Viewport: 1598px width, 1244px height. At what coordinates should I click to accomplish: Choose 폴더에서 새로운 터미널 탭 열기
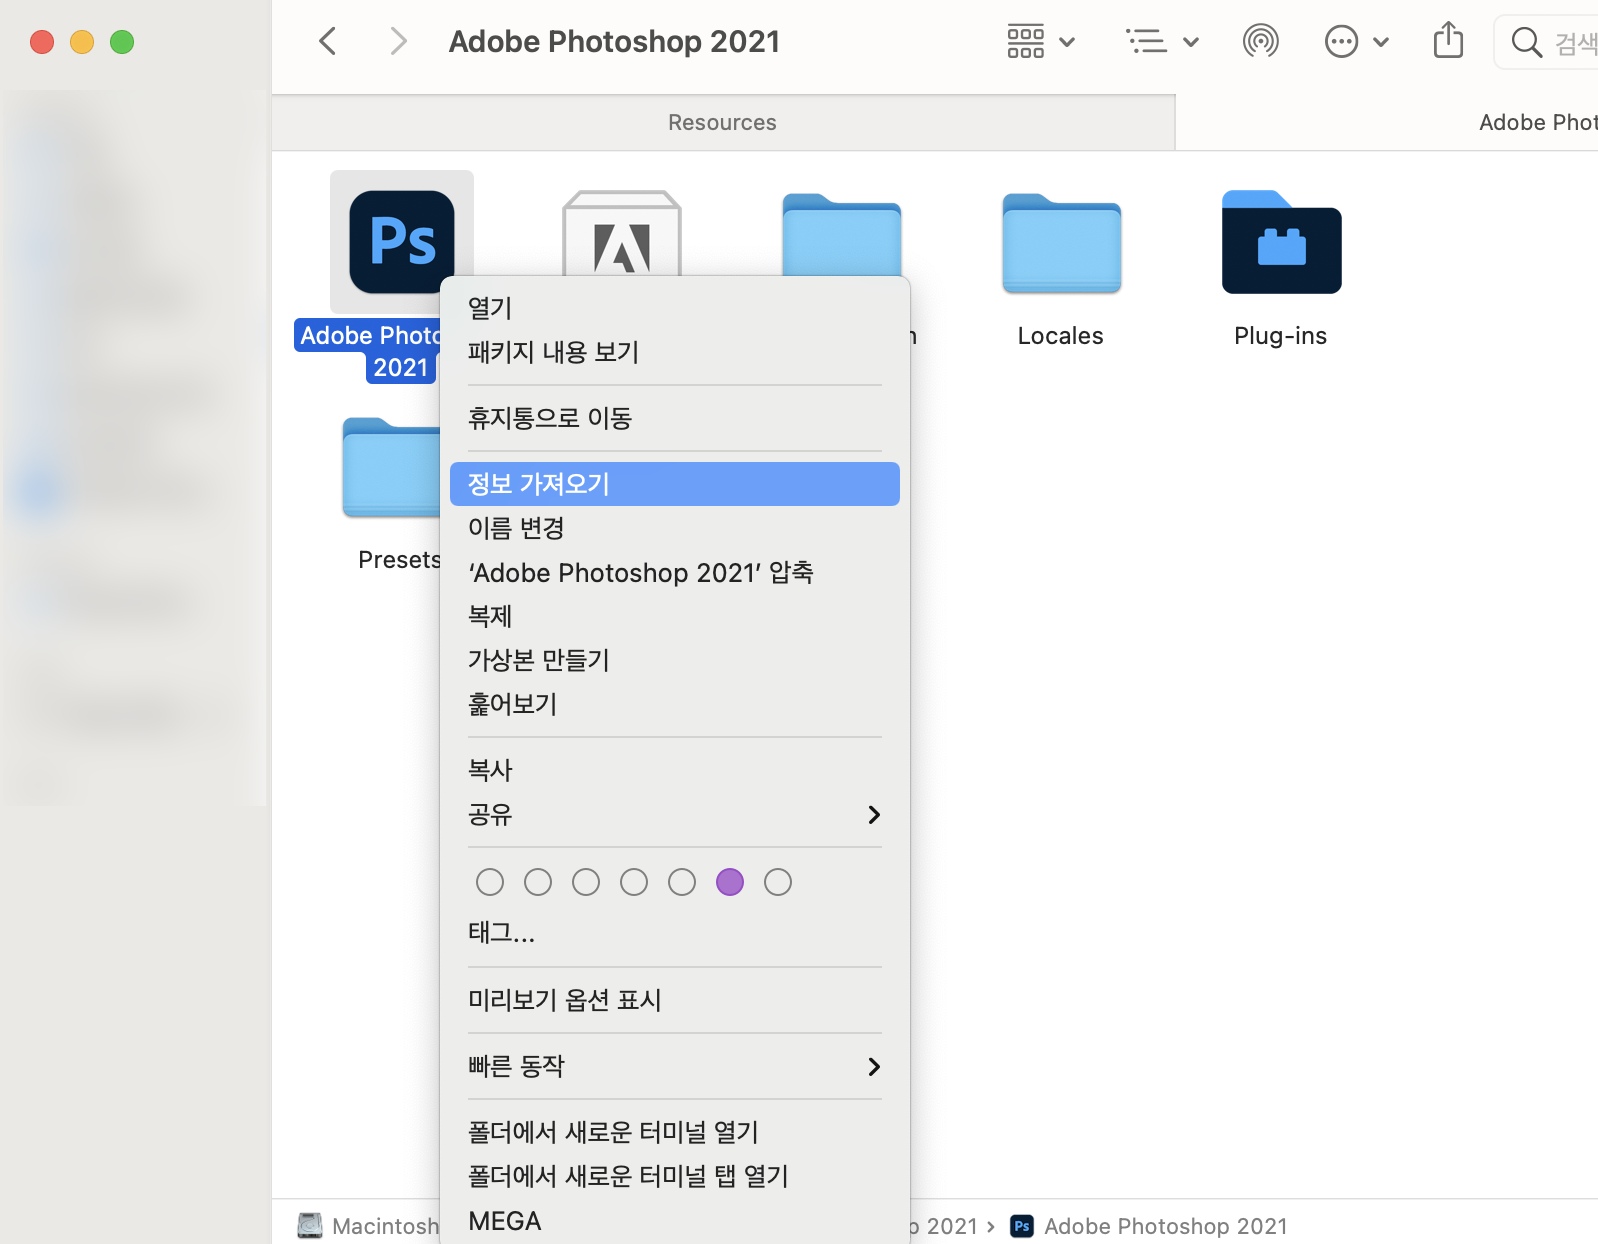(x=675, y=1176)
